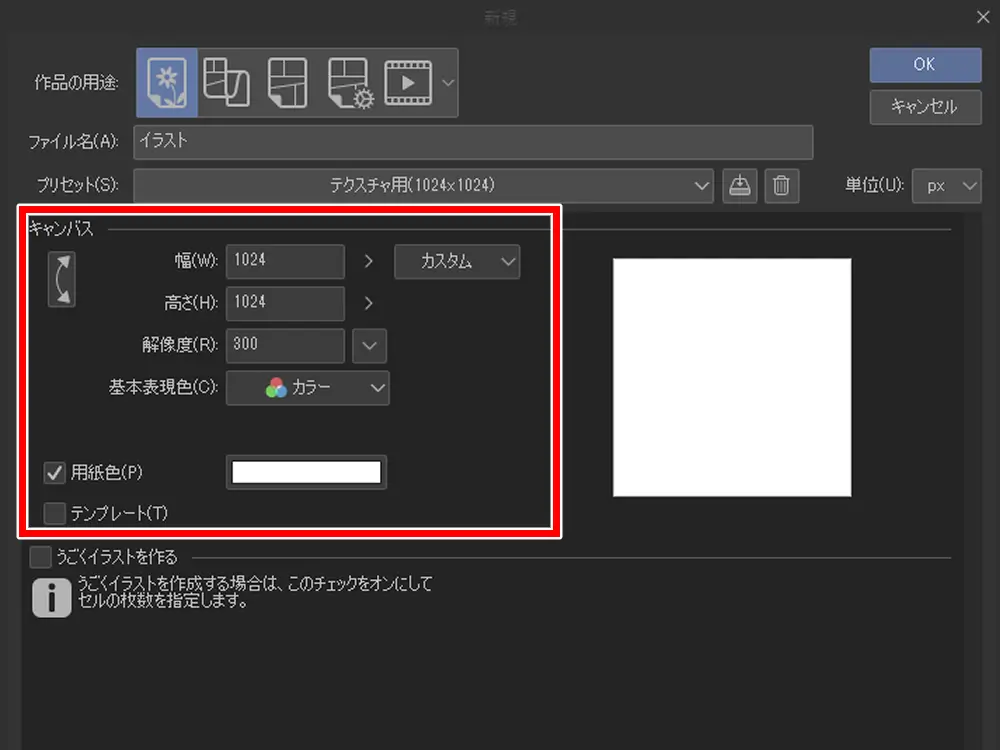Open the プリセット preset dropdown
This screenshot has width=1000, height=750.
pyautogui.click(x=423, y=186)
